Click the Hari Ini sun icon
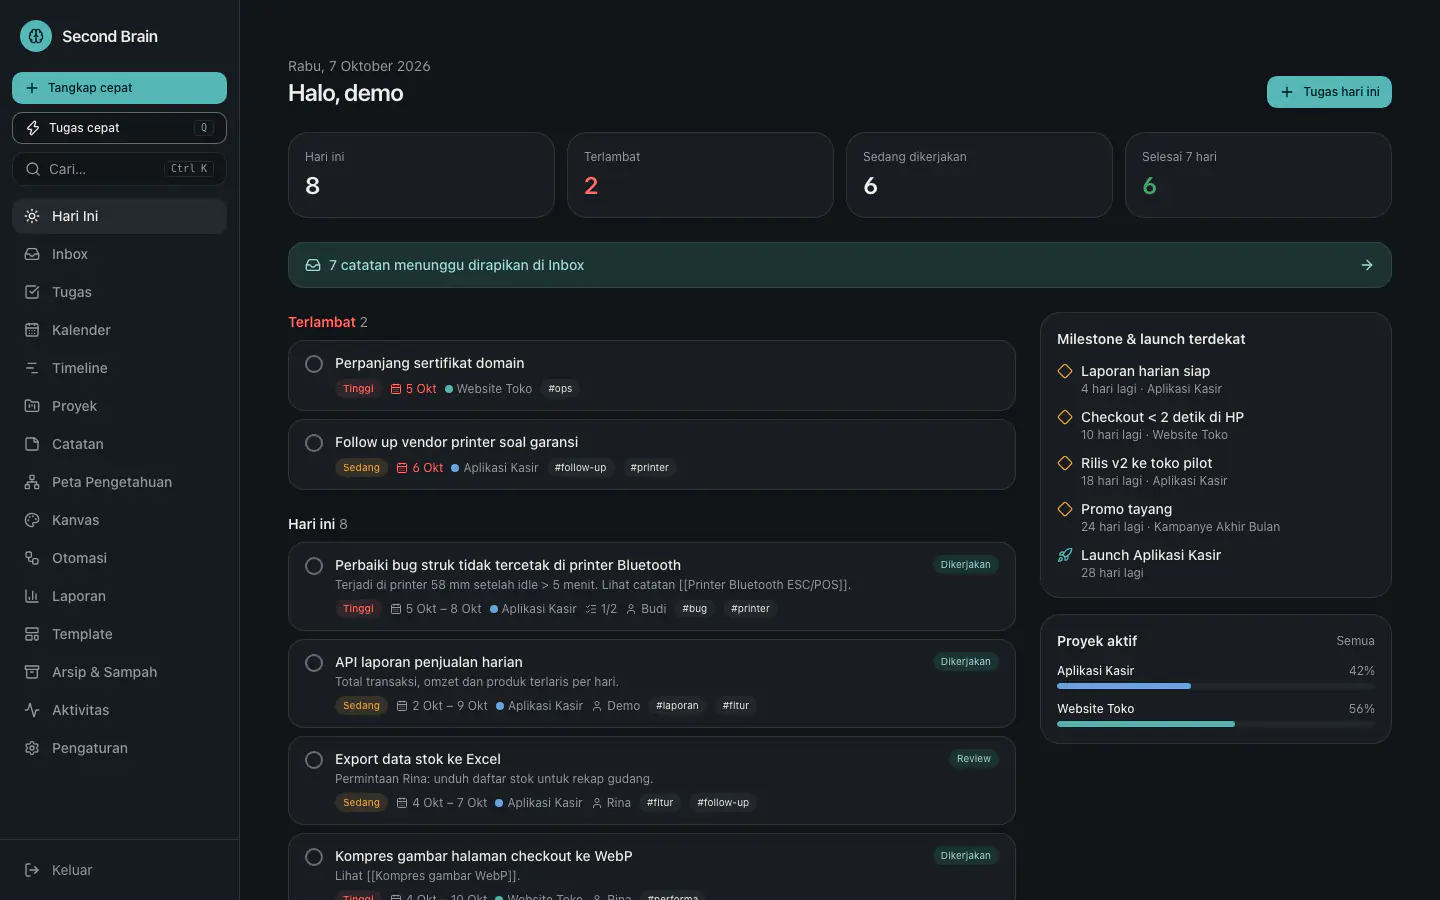1440x900 pixels. pos(32,216)
